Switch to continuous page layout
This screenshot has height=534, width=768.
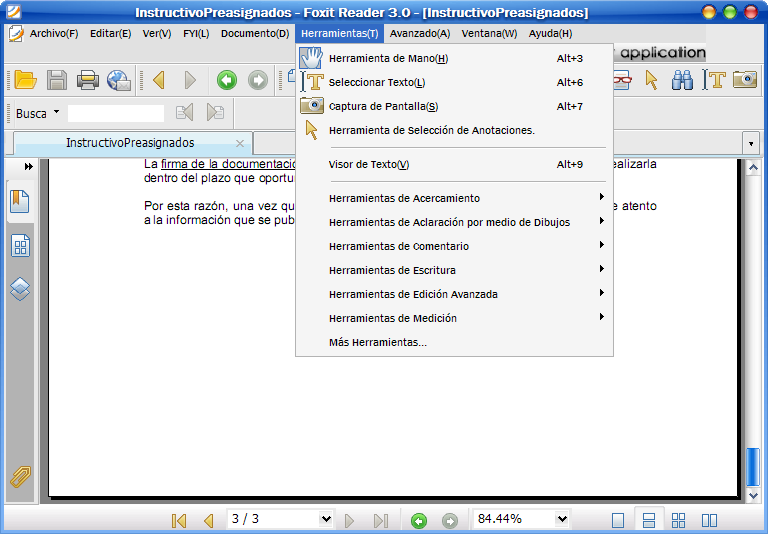click(x=648, y=520)
